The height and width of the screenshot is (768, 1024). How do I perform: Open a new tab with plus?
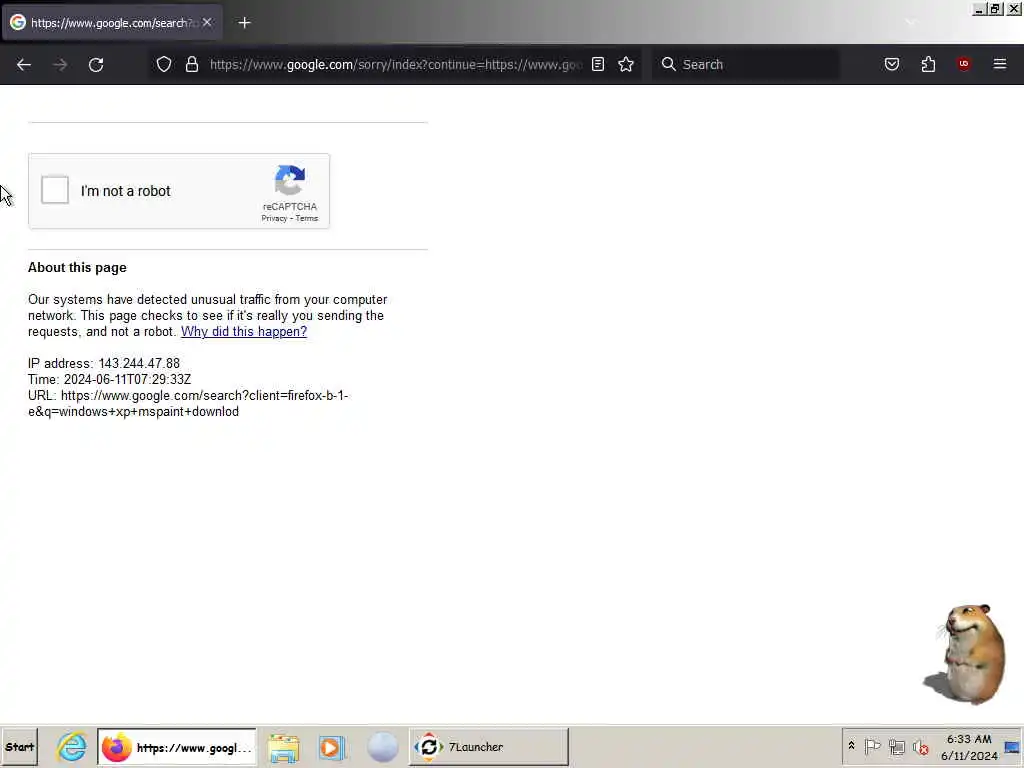point(244,23)
